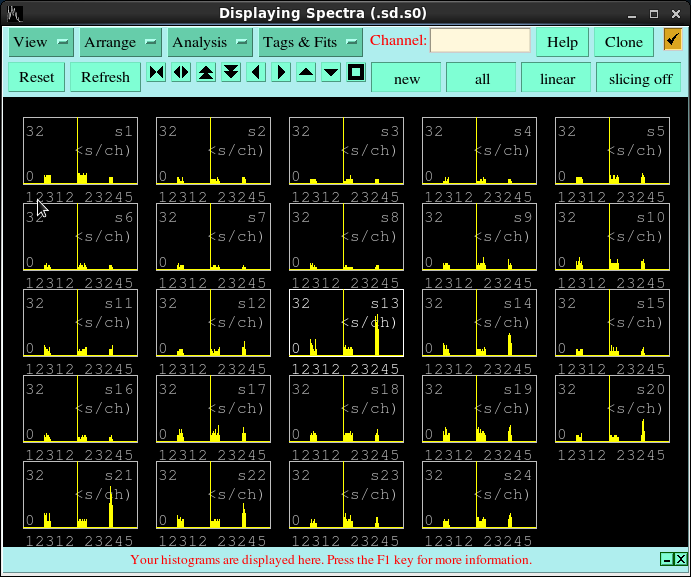Click the Reset button

tap(37, 77)
